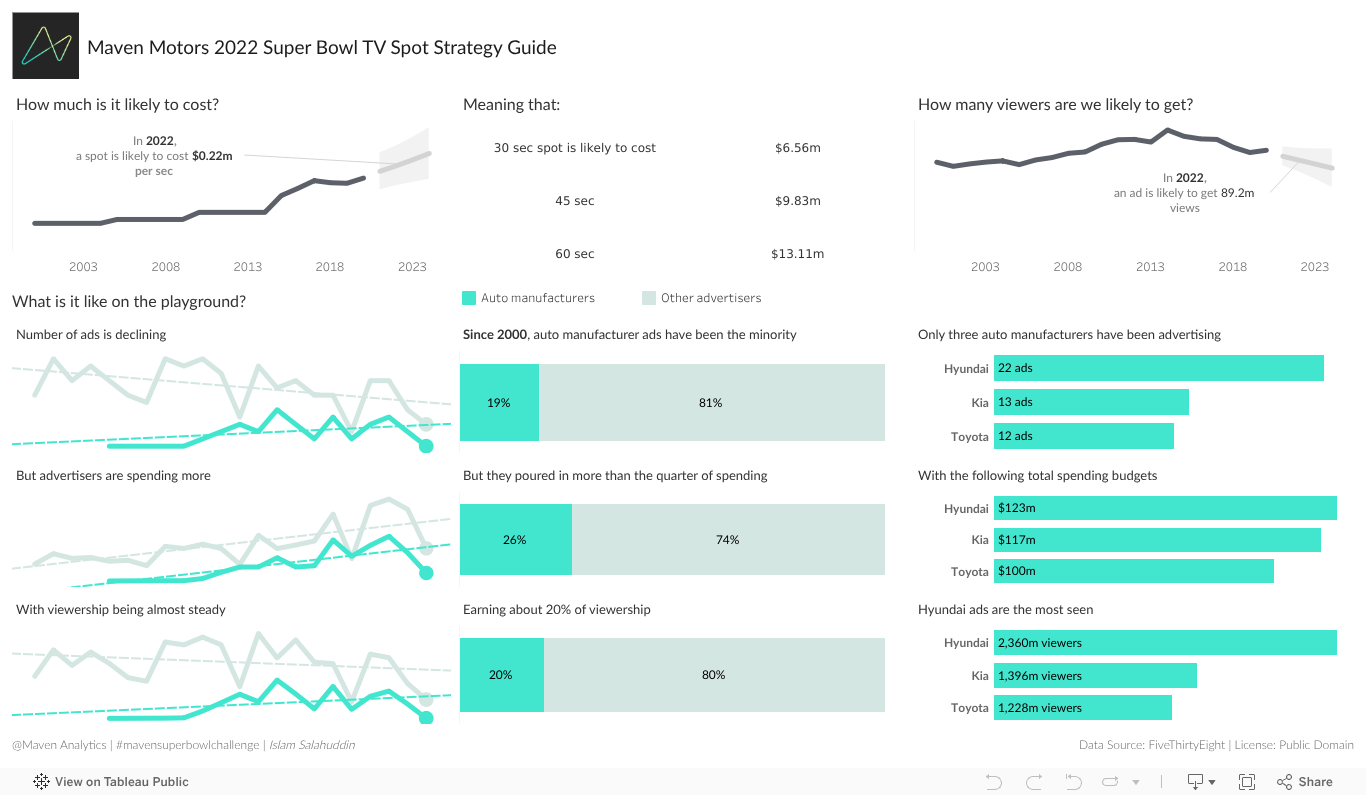
Task: Open the Download icon menu
Action: pos(1195,782)
